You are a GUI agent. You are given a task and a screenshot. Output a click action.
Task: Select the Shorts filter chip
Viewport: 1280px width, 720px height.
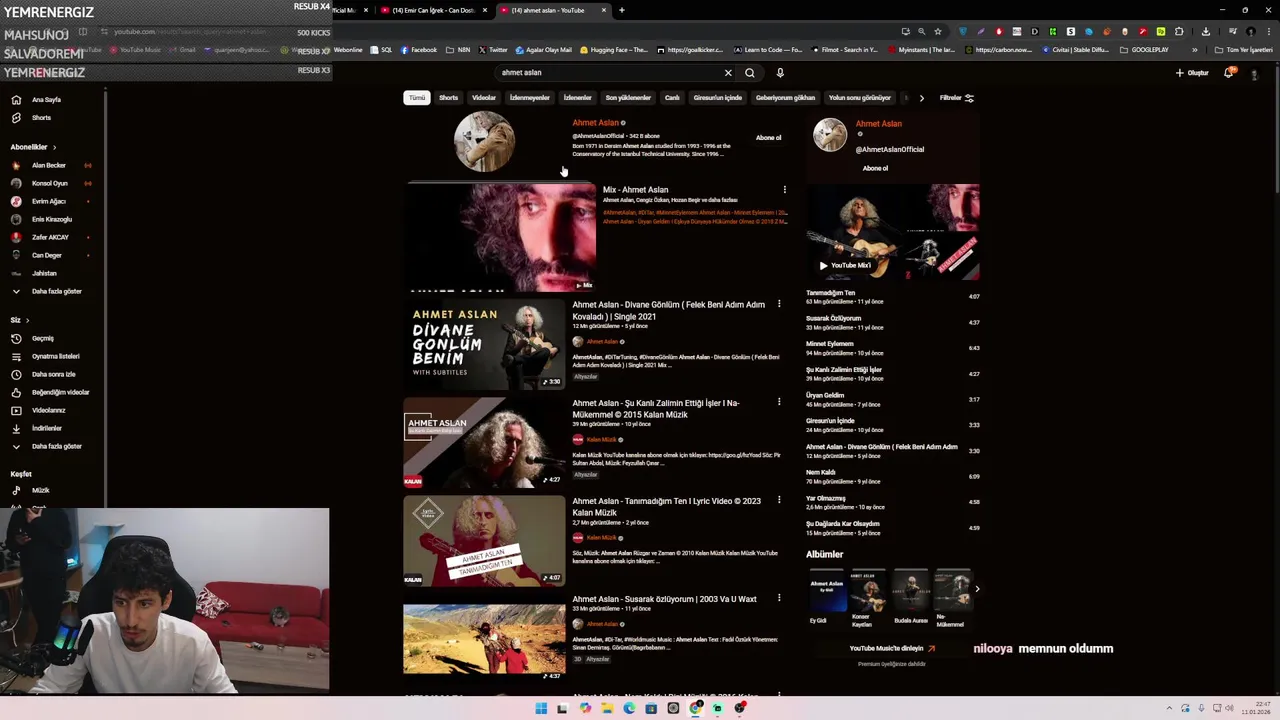[x=448, y=98]
